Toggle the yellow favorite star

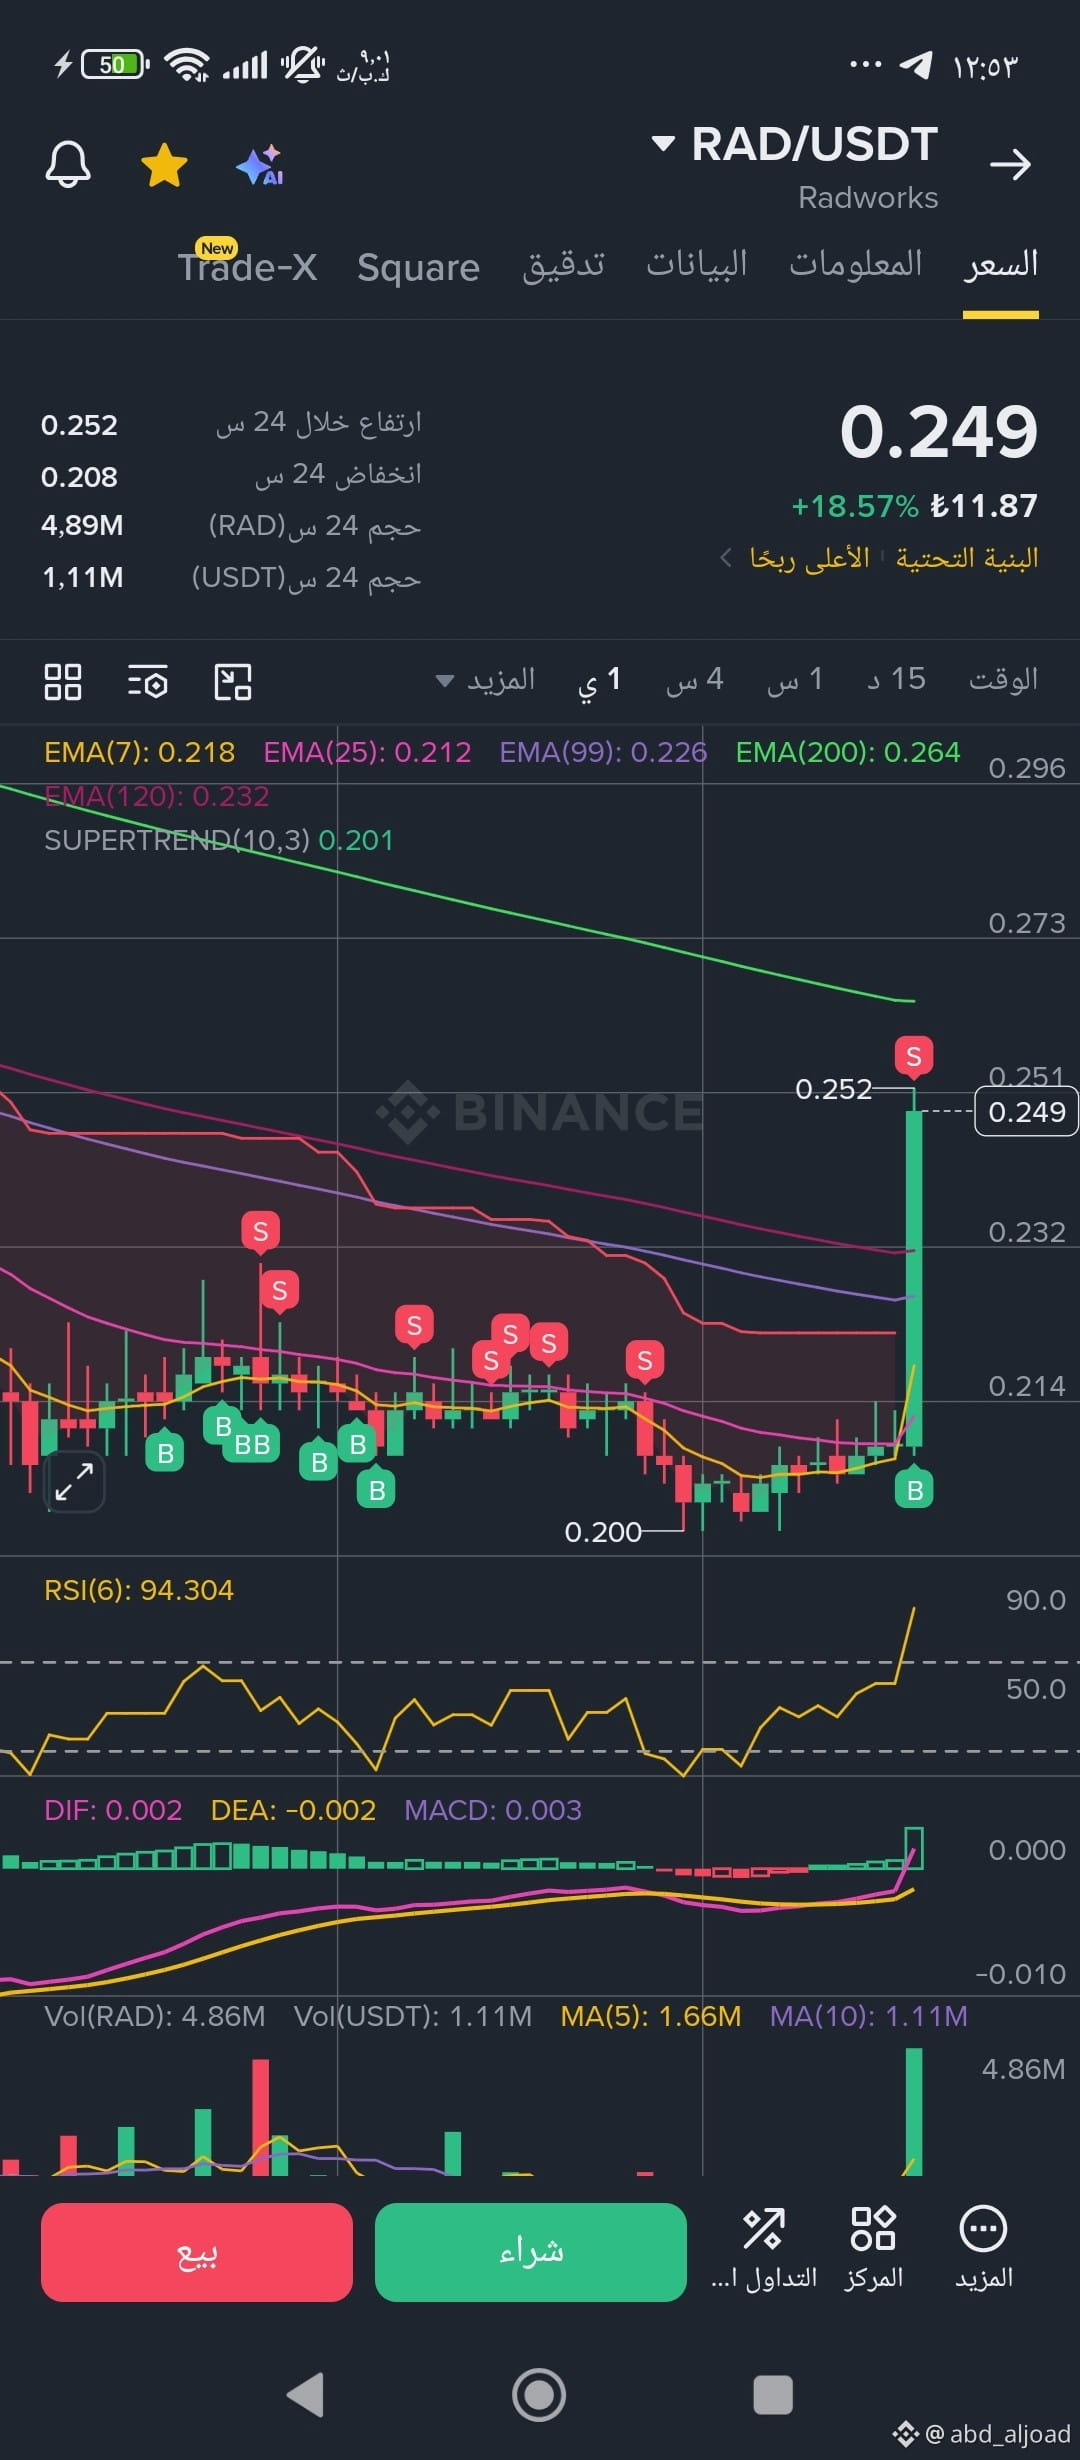pyautogui.click(x=164, y=165)
